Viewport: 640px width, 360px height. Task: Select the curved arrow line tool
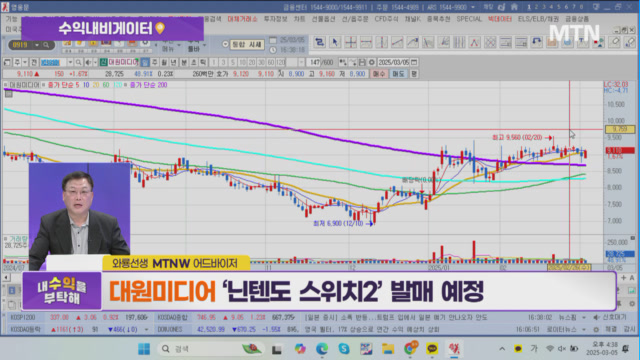tap(412, 42)
